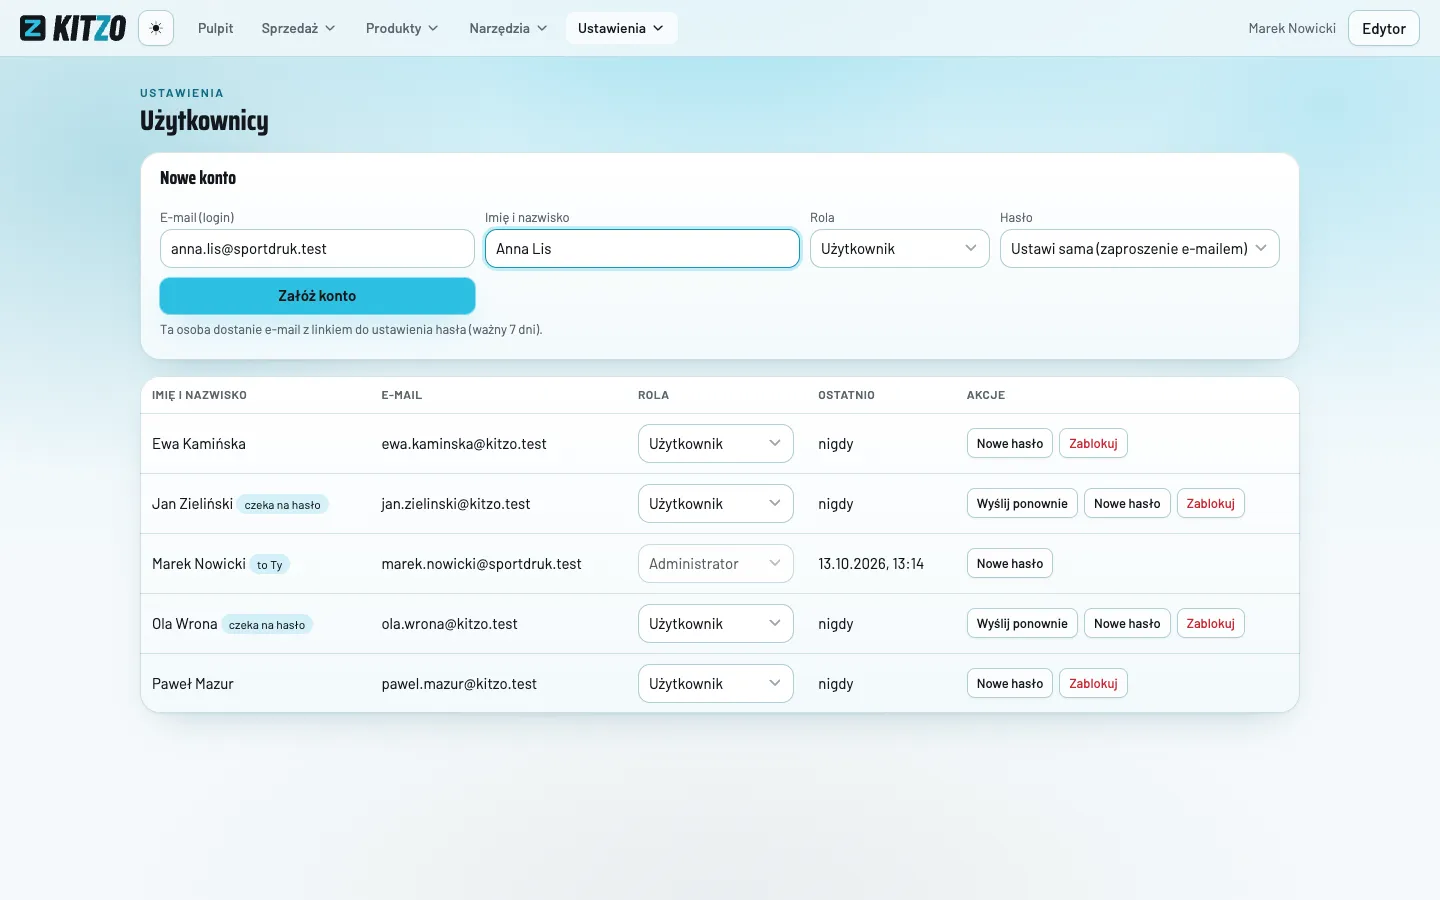Click the Marek Nowicki user name in header
This screenshot has height=900, width=1440.
coord(1292,28)
